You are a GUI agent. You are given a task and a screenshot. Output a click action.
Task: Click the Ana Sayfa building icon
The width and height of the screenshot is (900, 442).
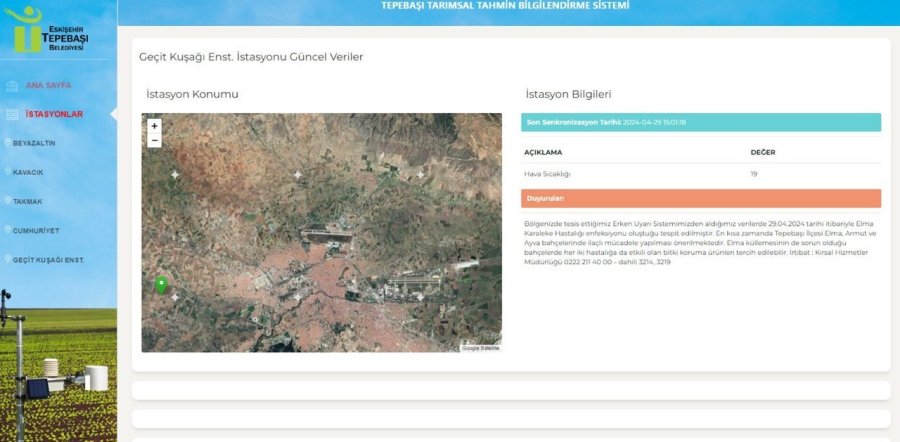point(12,86)
